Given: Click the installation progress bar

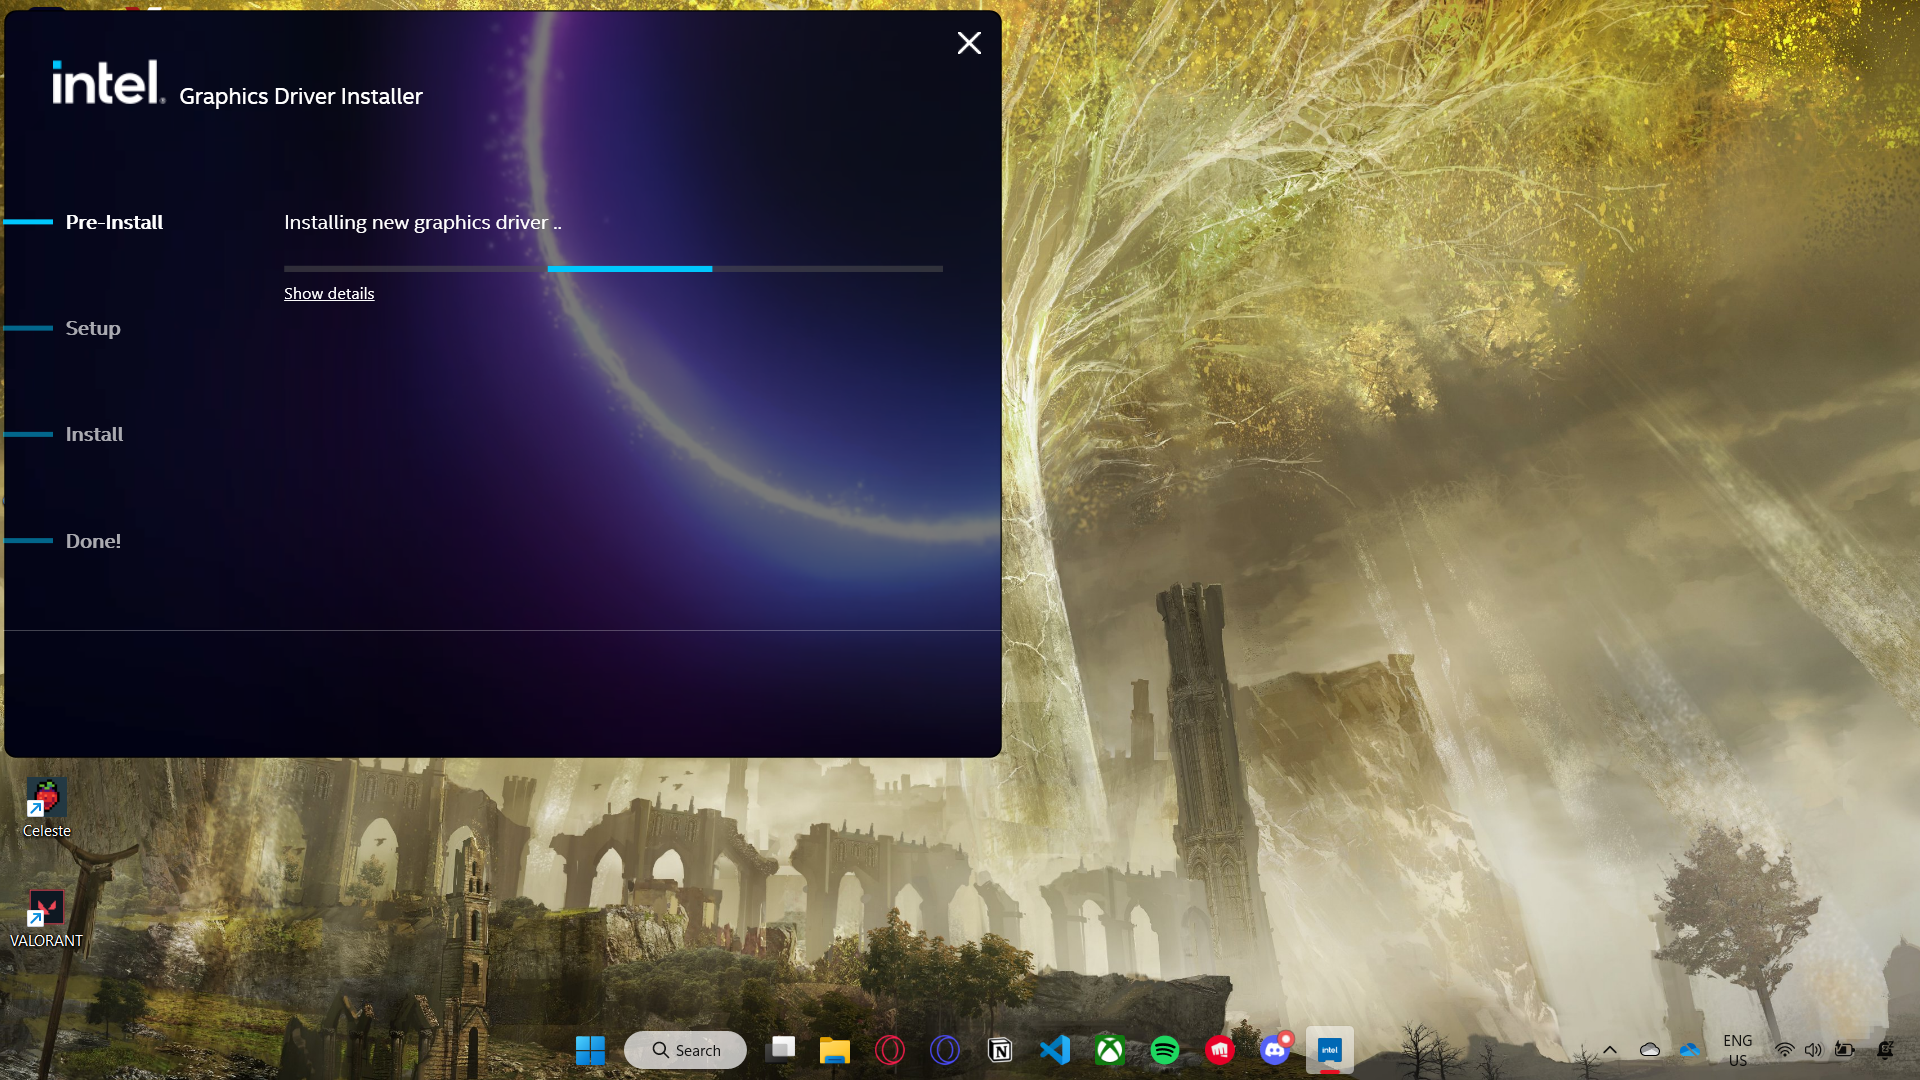Looking at the screenshot, I should click(613, 269).
